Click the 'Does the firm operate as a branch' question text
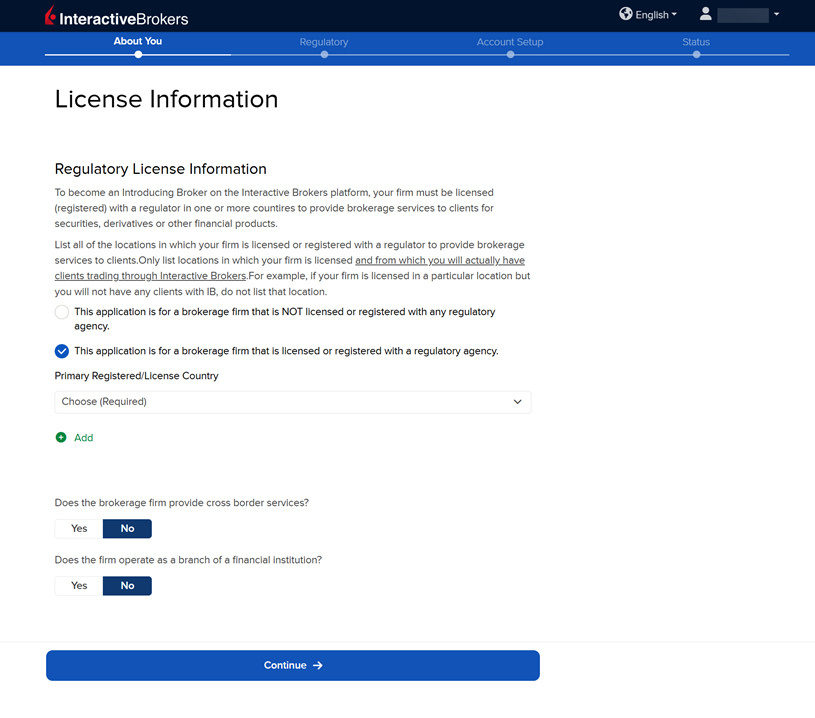 pos(188,560)
